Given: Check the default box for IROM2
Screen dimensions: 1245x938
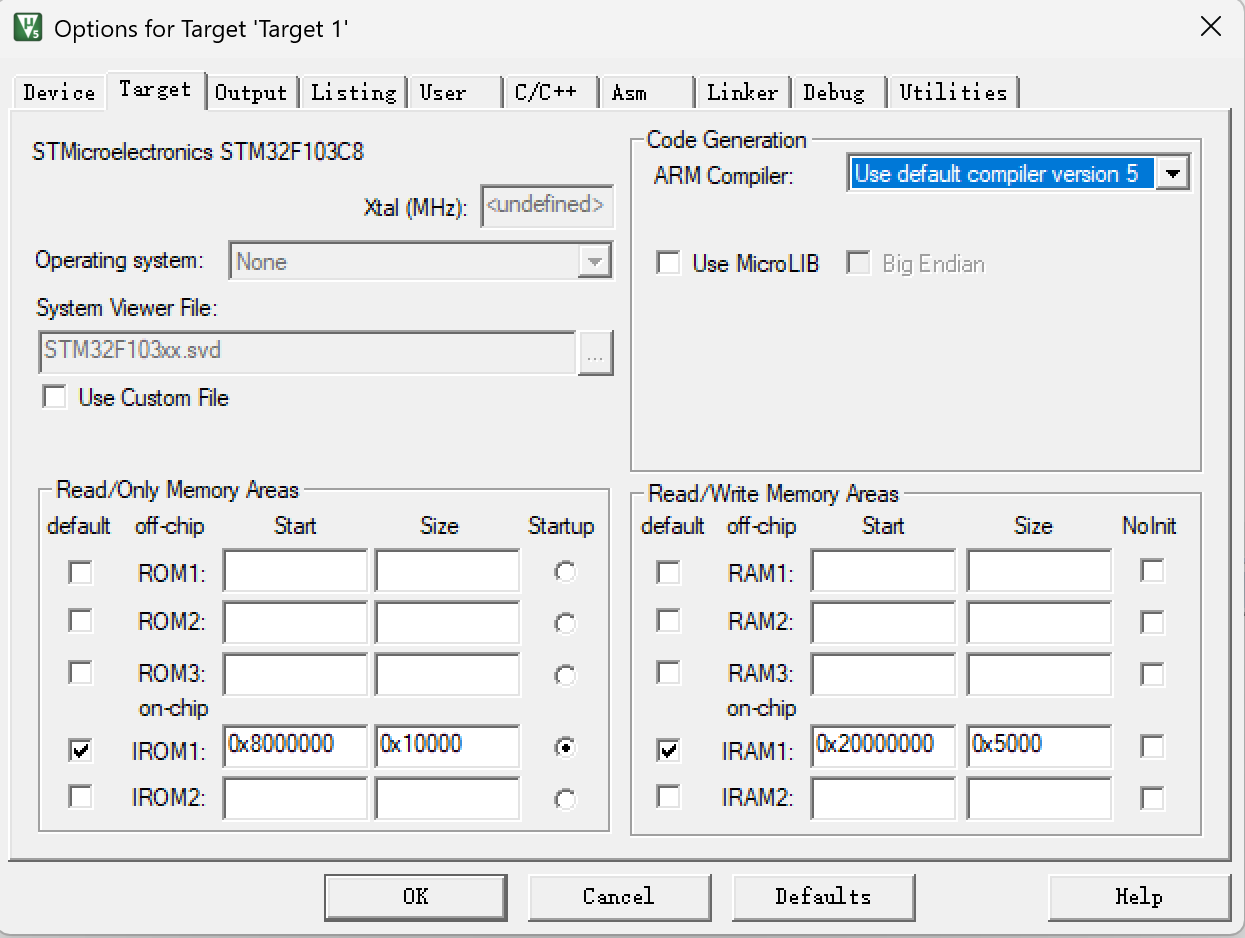Looking at the screenshot, I should (80, 797).
